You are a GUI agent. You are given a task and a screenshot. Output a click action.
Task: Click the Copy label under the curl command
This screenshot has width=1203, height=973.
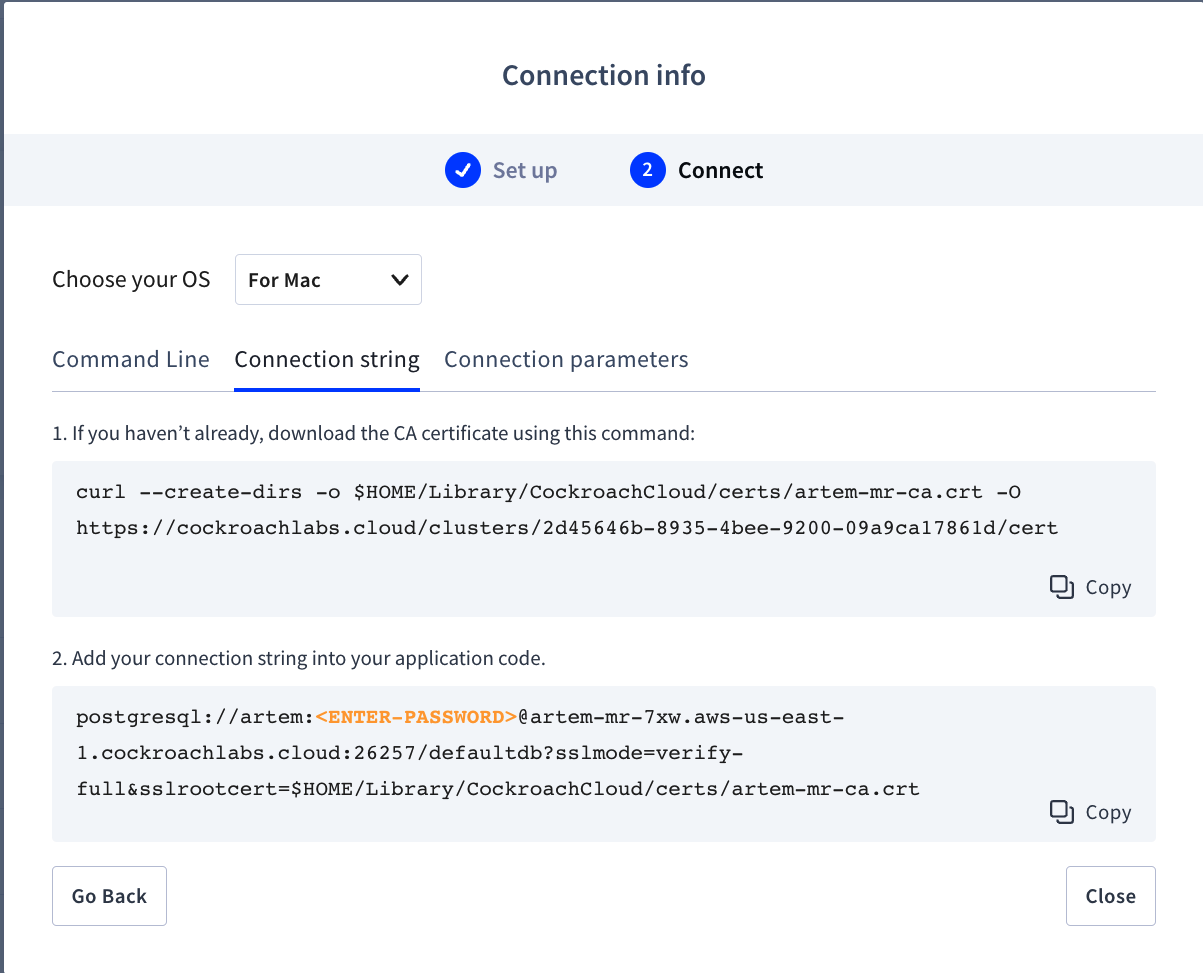[x=1108, y=588]
